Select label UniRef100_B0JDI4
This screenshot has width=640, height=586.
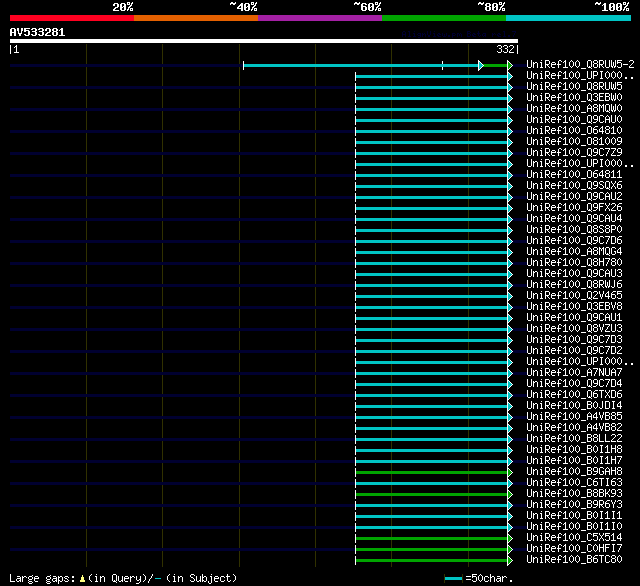pyautogui.click(x=574, y=406)
